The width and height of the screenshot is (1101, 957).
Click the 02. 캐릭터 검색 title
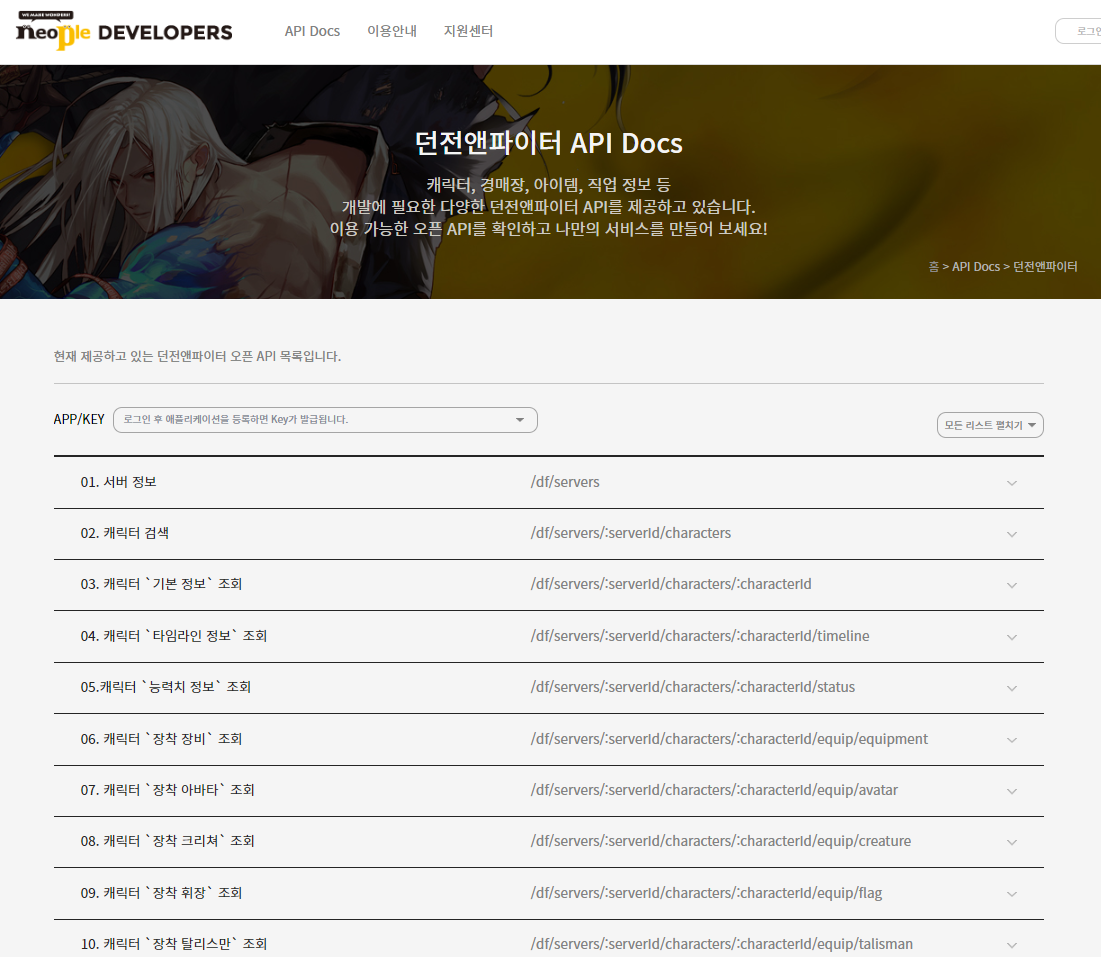tap(124, 534)
